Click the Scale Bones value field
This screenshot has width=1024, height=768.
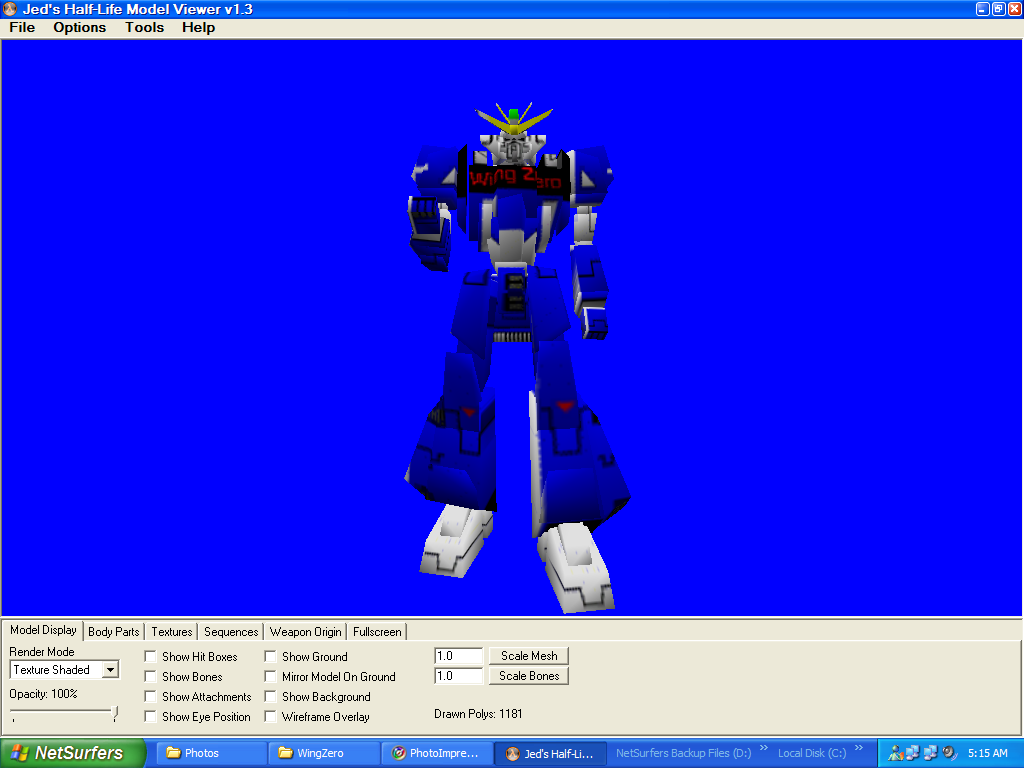click(x=458, y=676)
